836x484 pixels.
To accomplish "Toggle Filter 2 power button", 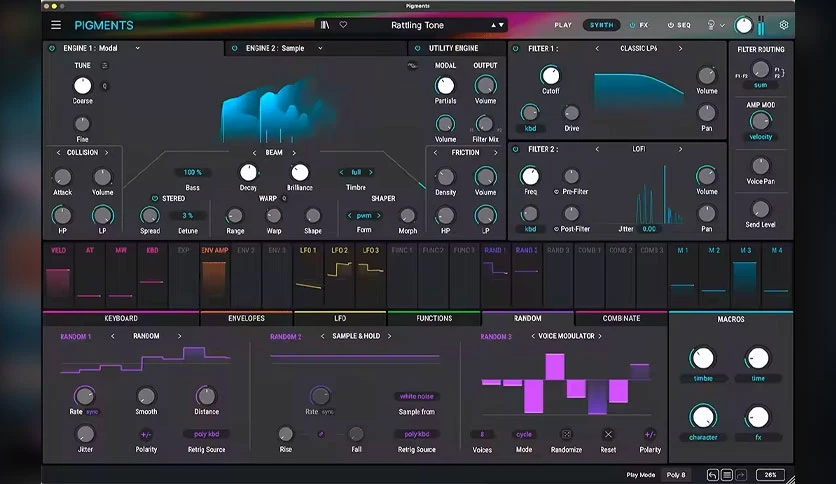I will click(x=516, y=149).
